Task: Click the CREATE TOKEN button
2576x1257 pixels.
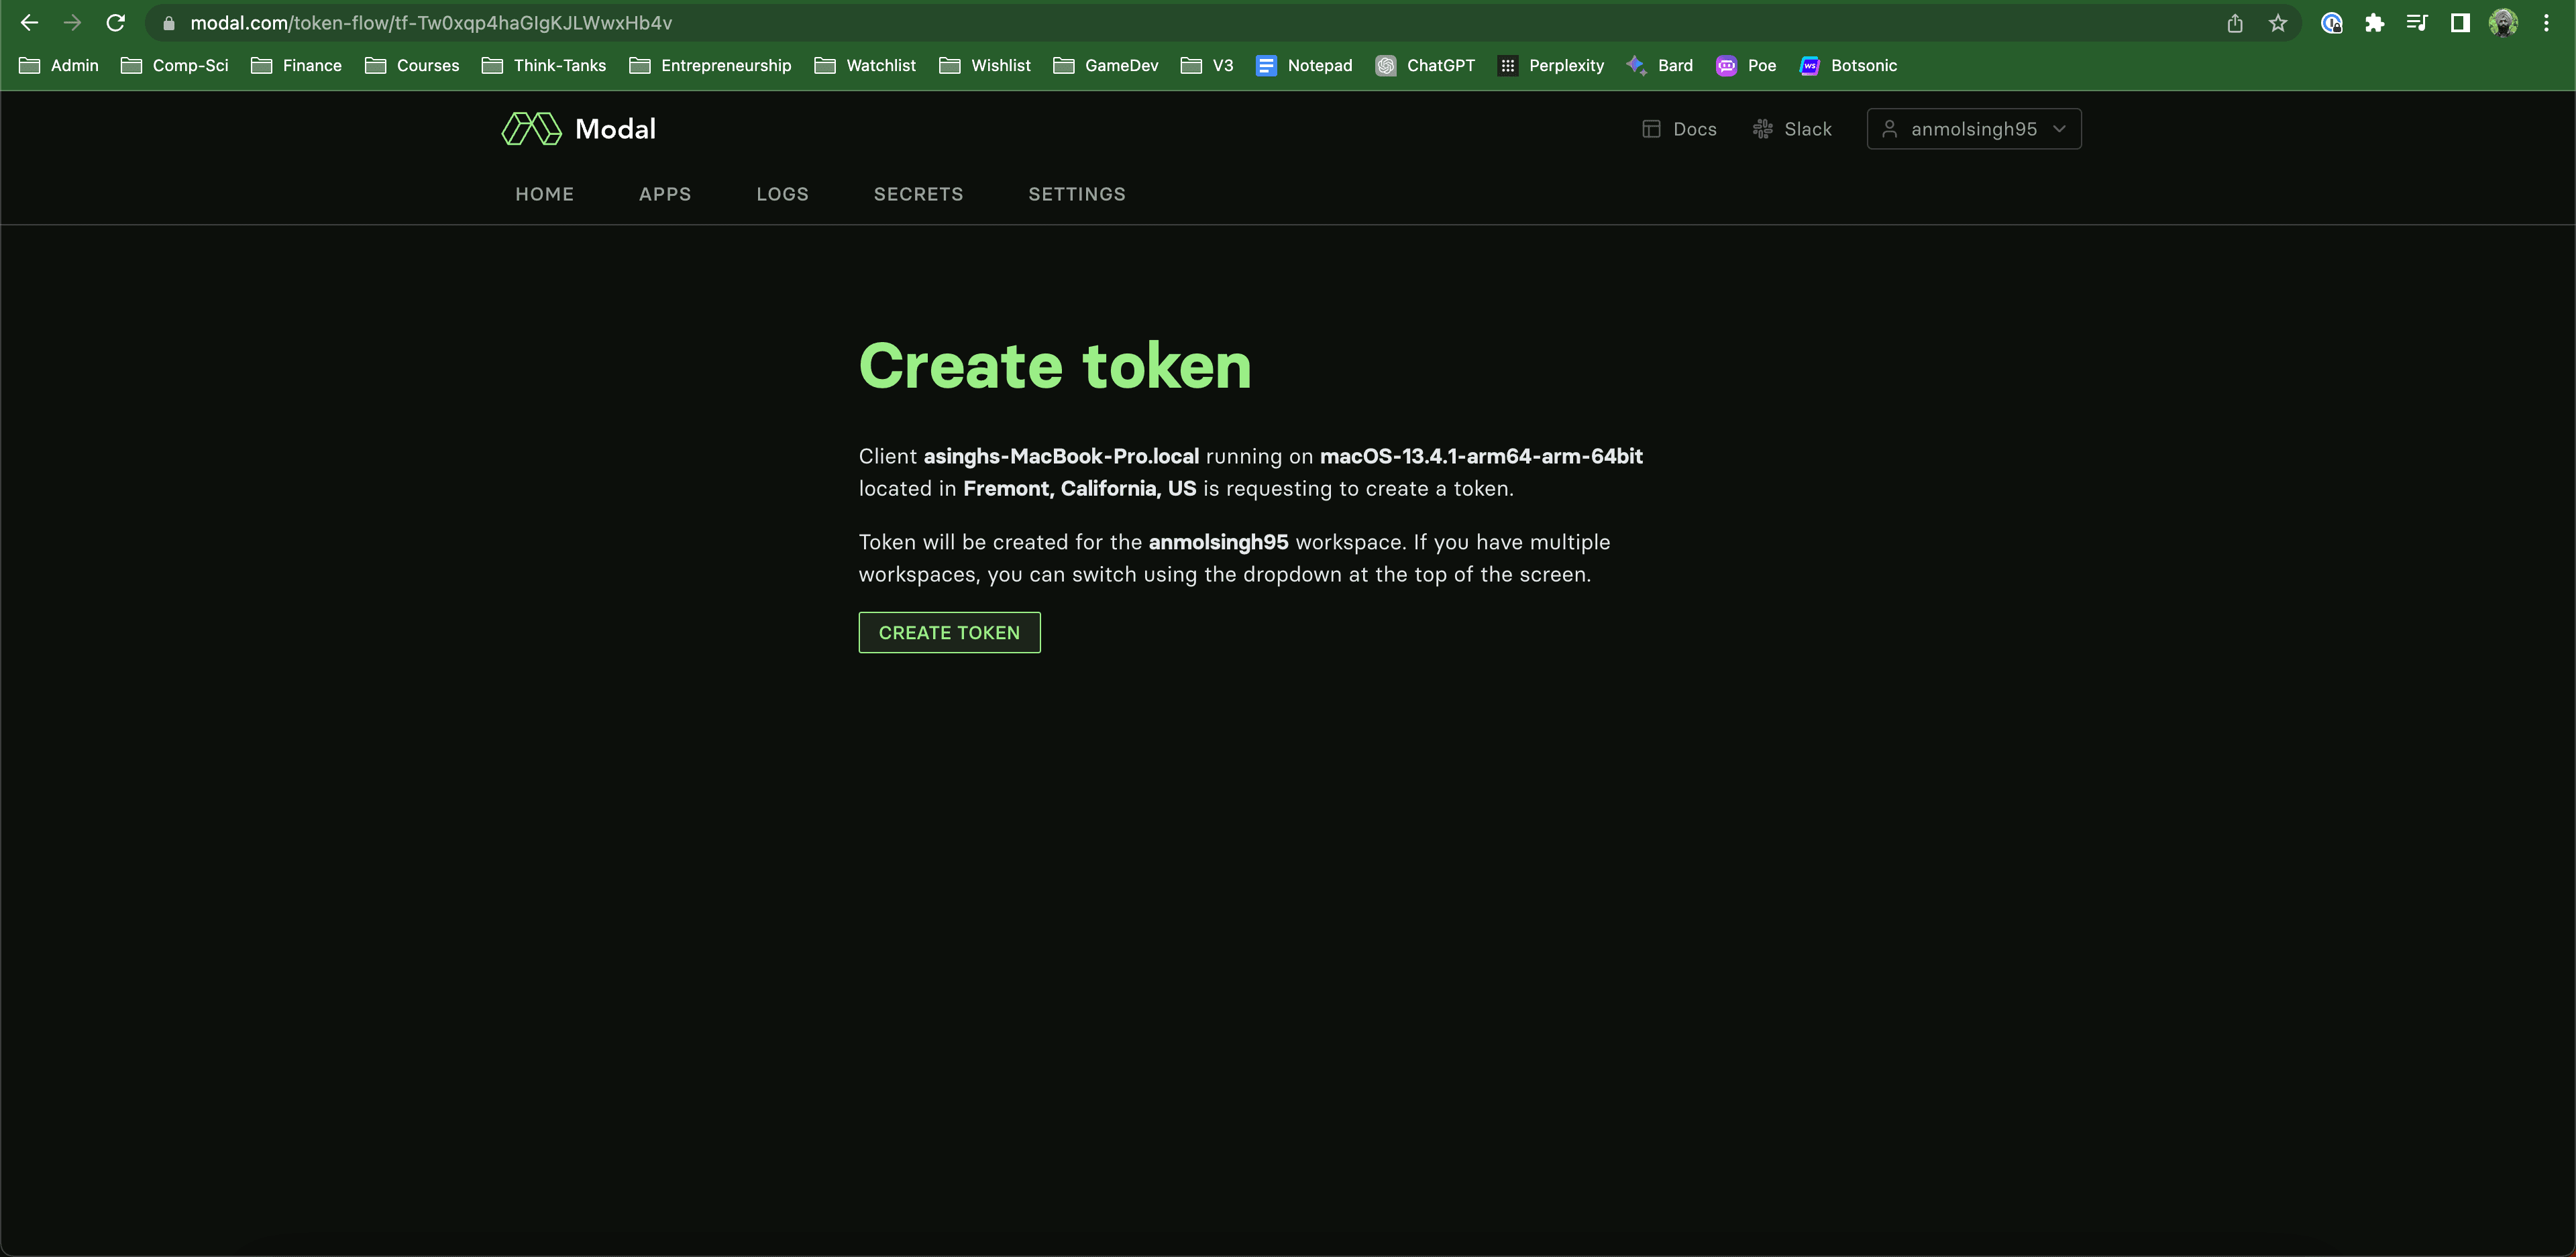Action: point(949,633)
